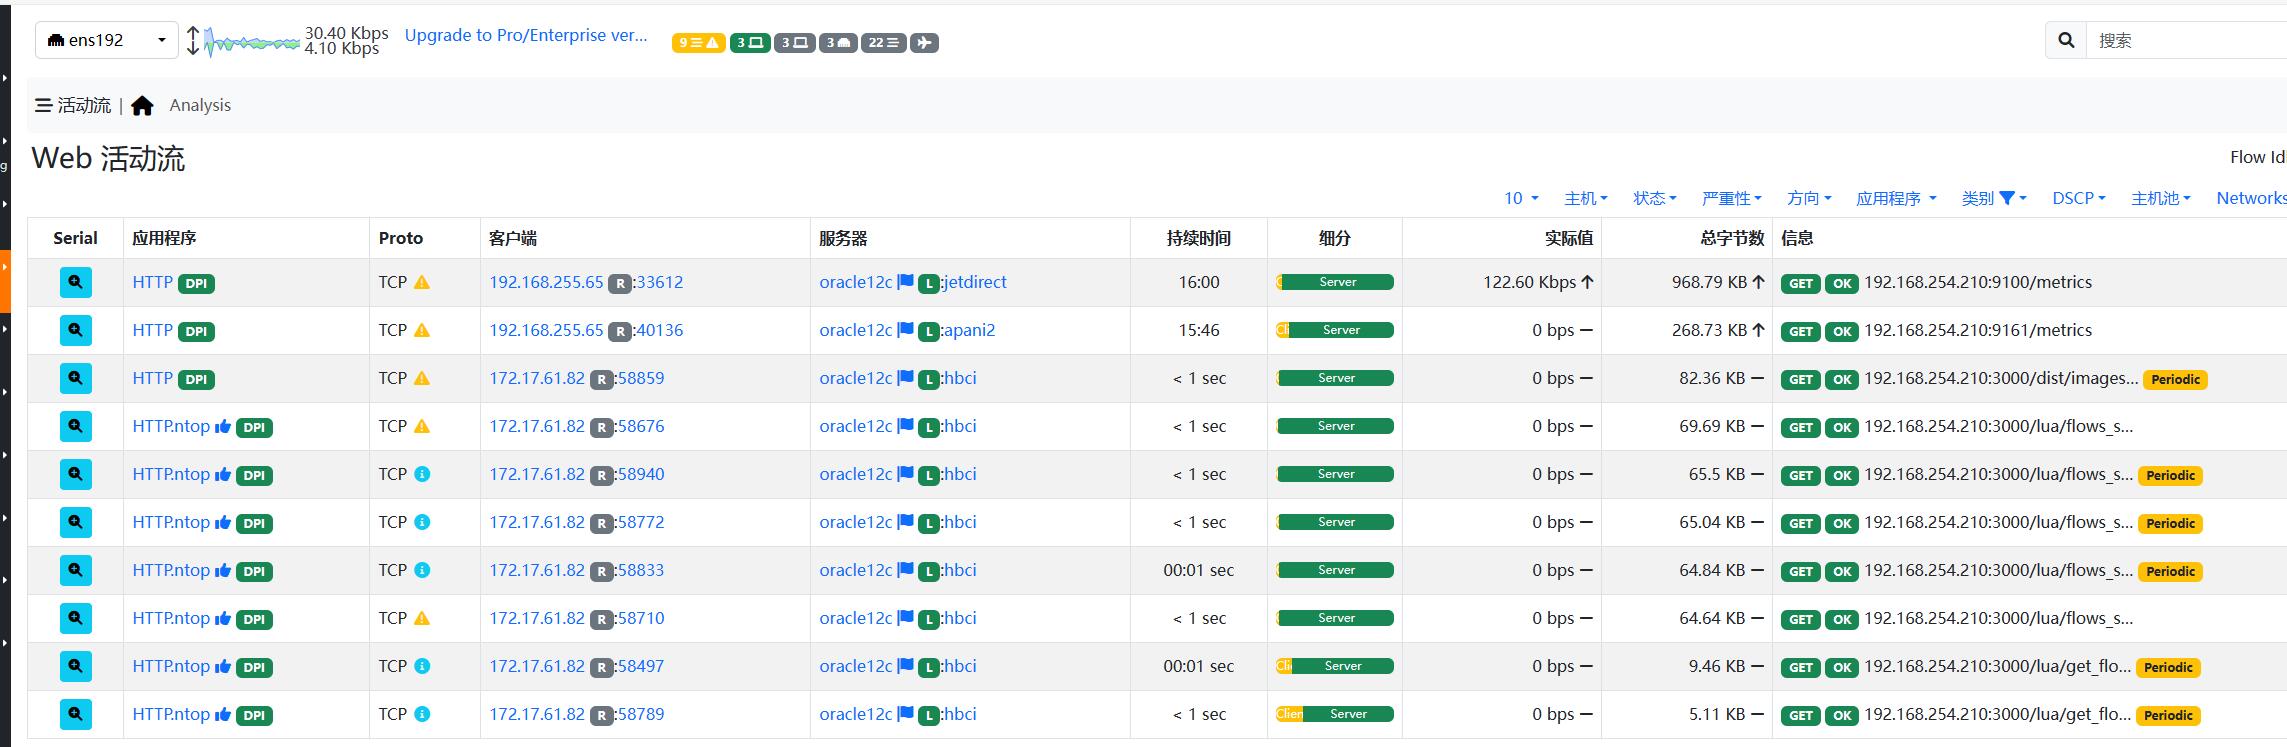Expand the 方向 filter dropdown
2287x747 pixels.
click(1809, 198)
